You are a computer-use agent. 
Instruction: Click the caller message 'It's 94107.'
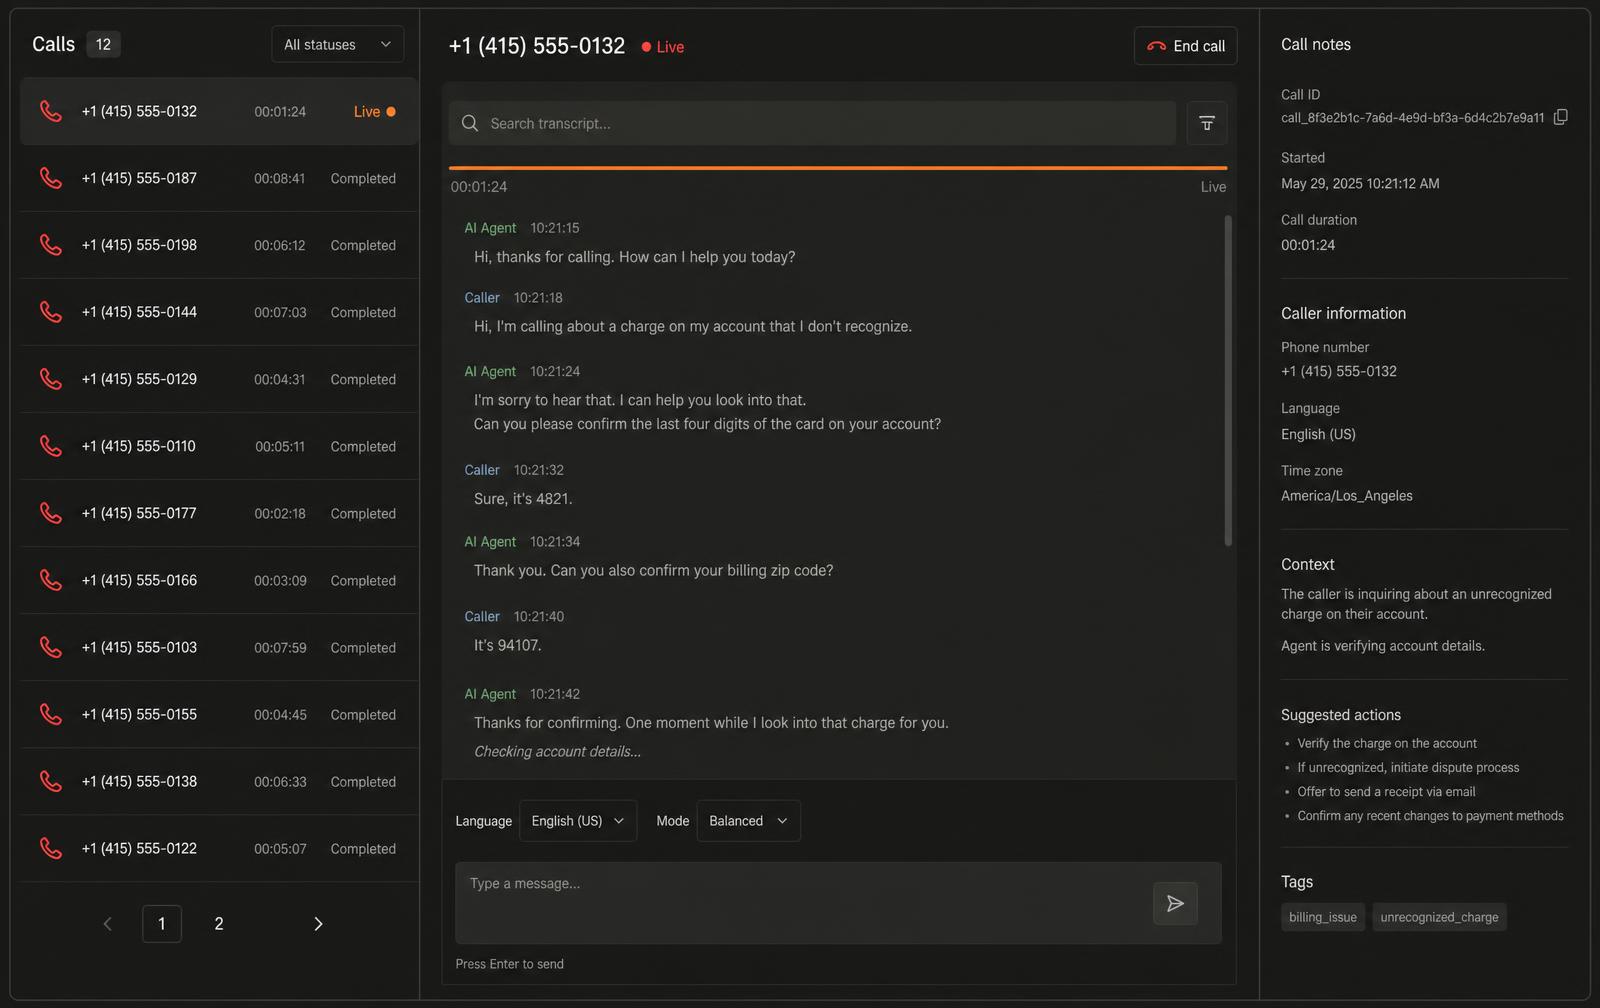coord(508,645)
